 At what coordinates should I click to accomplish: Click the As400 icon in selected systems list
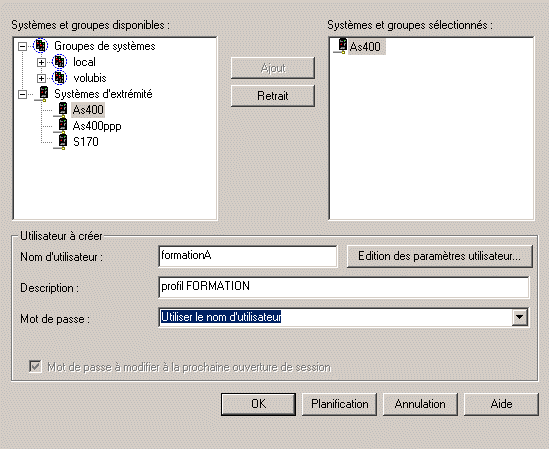click(x=341, y=46)
